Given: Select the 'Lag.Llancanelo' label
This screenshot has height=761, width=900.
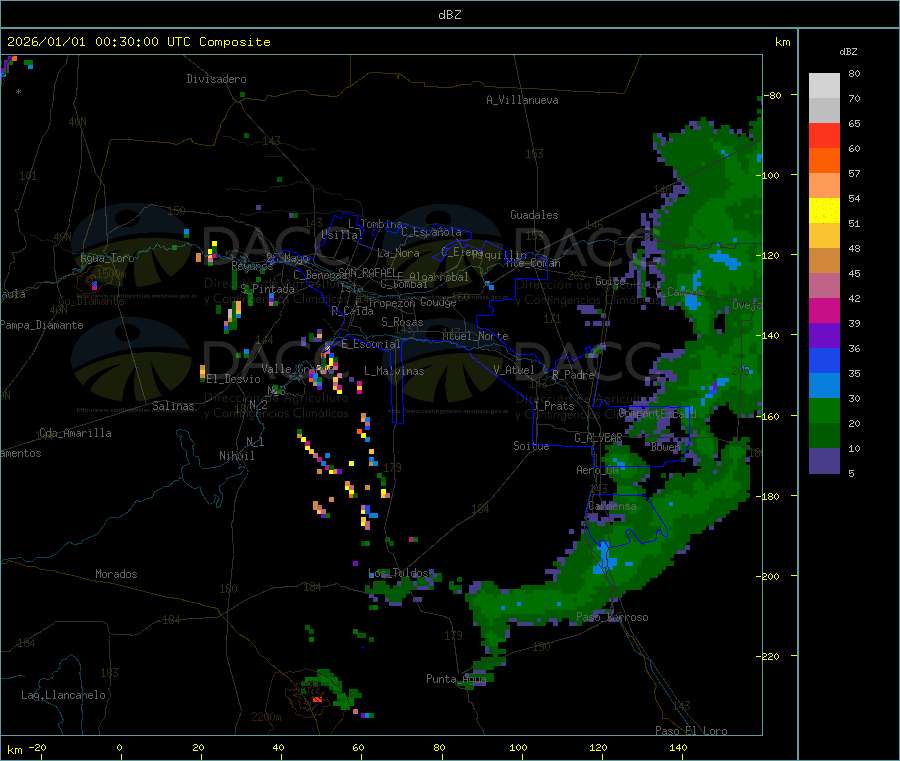Looking at the screenshot, I should 63,695.
